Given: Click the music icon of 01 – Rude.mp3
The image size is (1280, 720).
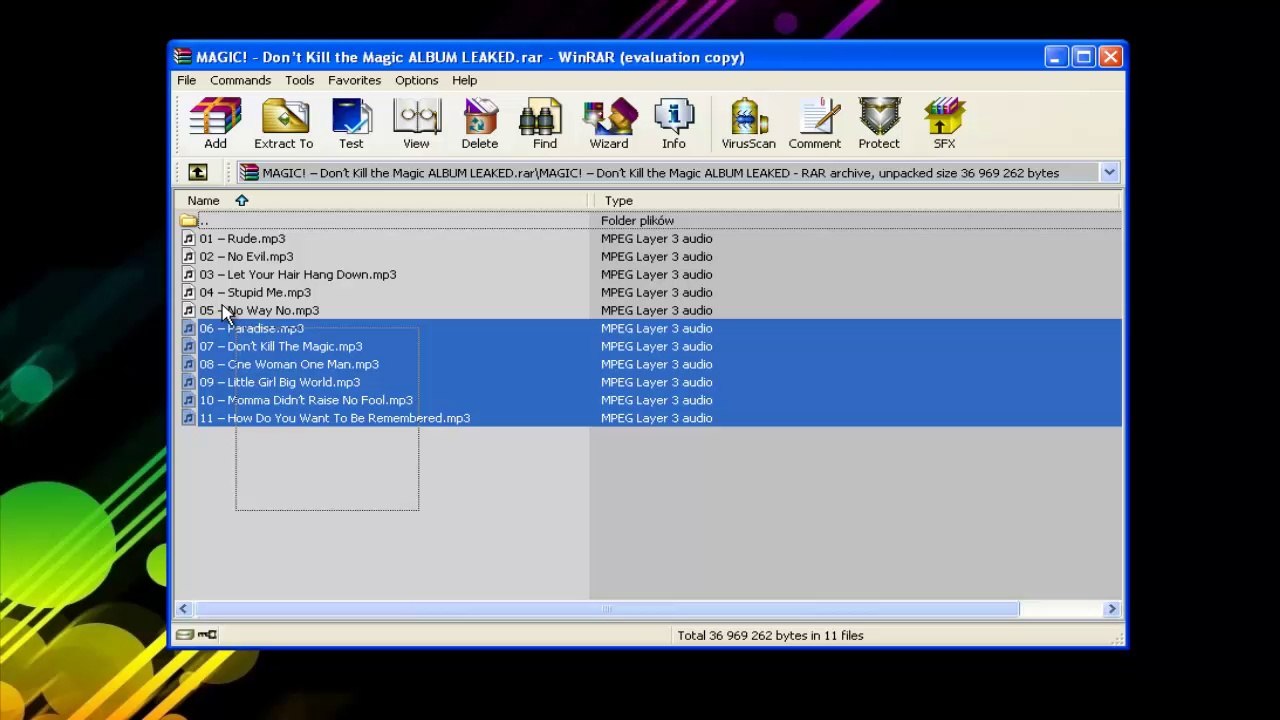Looking at the screenshot, I should (x=189, y=239).
